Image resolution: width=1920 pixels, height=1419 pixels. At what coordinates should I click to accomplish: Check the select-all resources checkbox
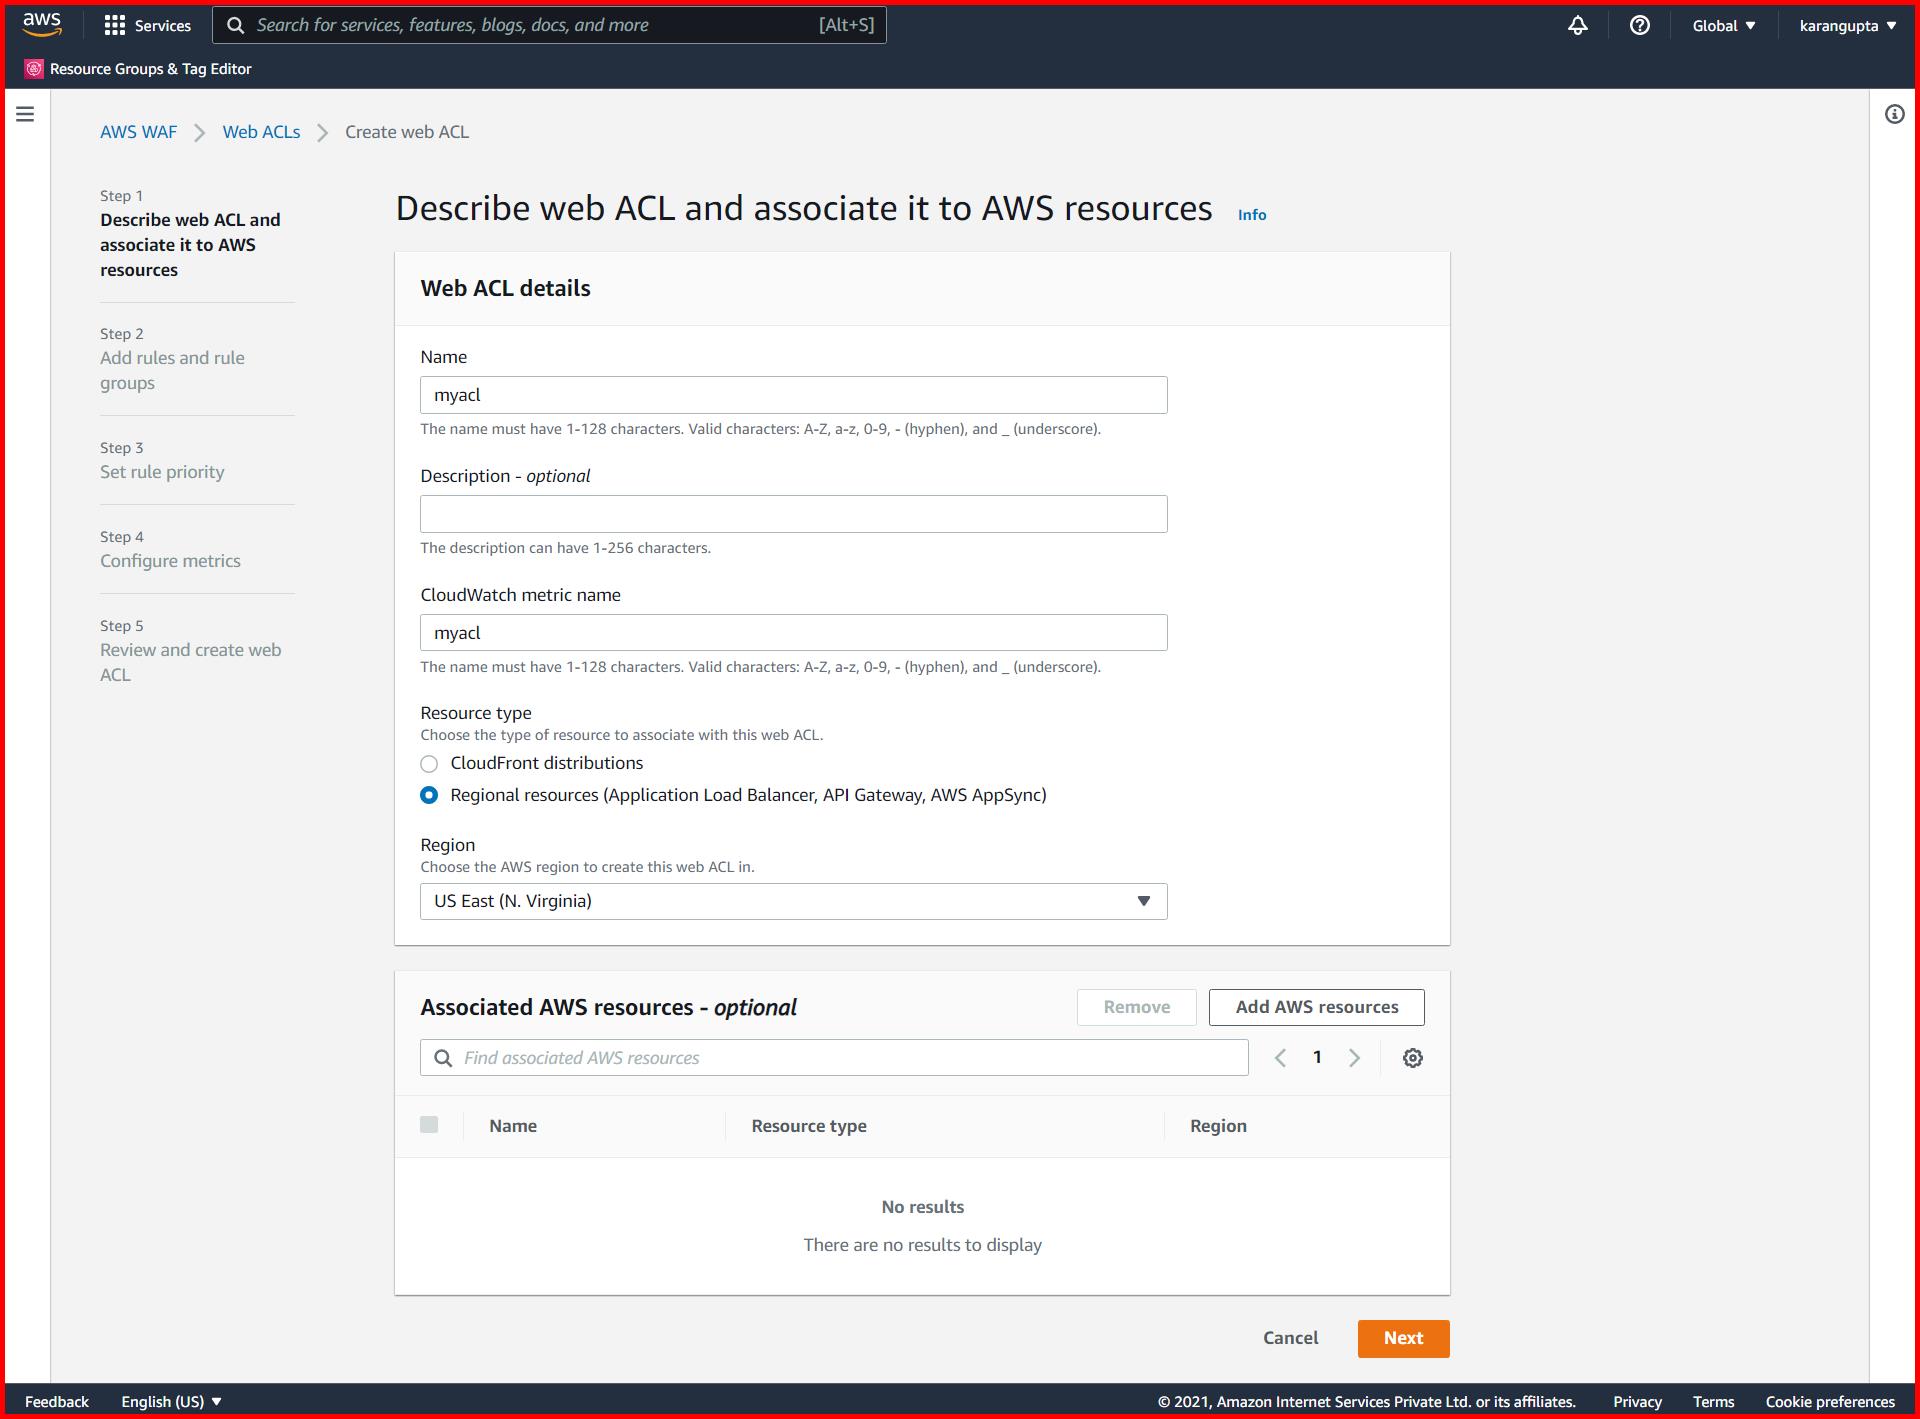point(430,1125)
